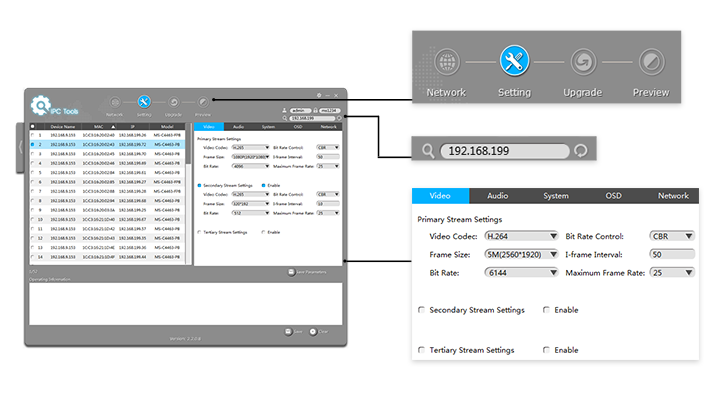Open the Bit Rate Control CBR dropdown in the enlarged panel

[x=672, y=236]
